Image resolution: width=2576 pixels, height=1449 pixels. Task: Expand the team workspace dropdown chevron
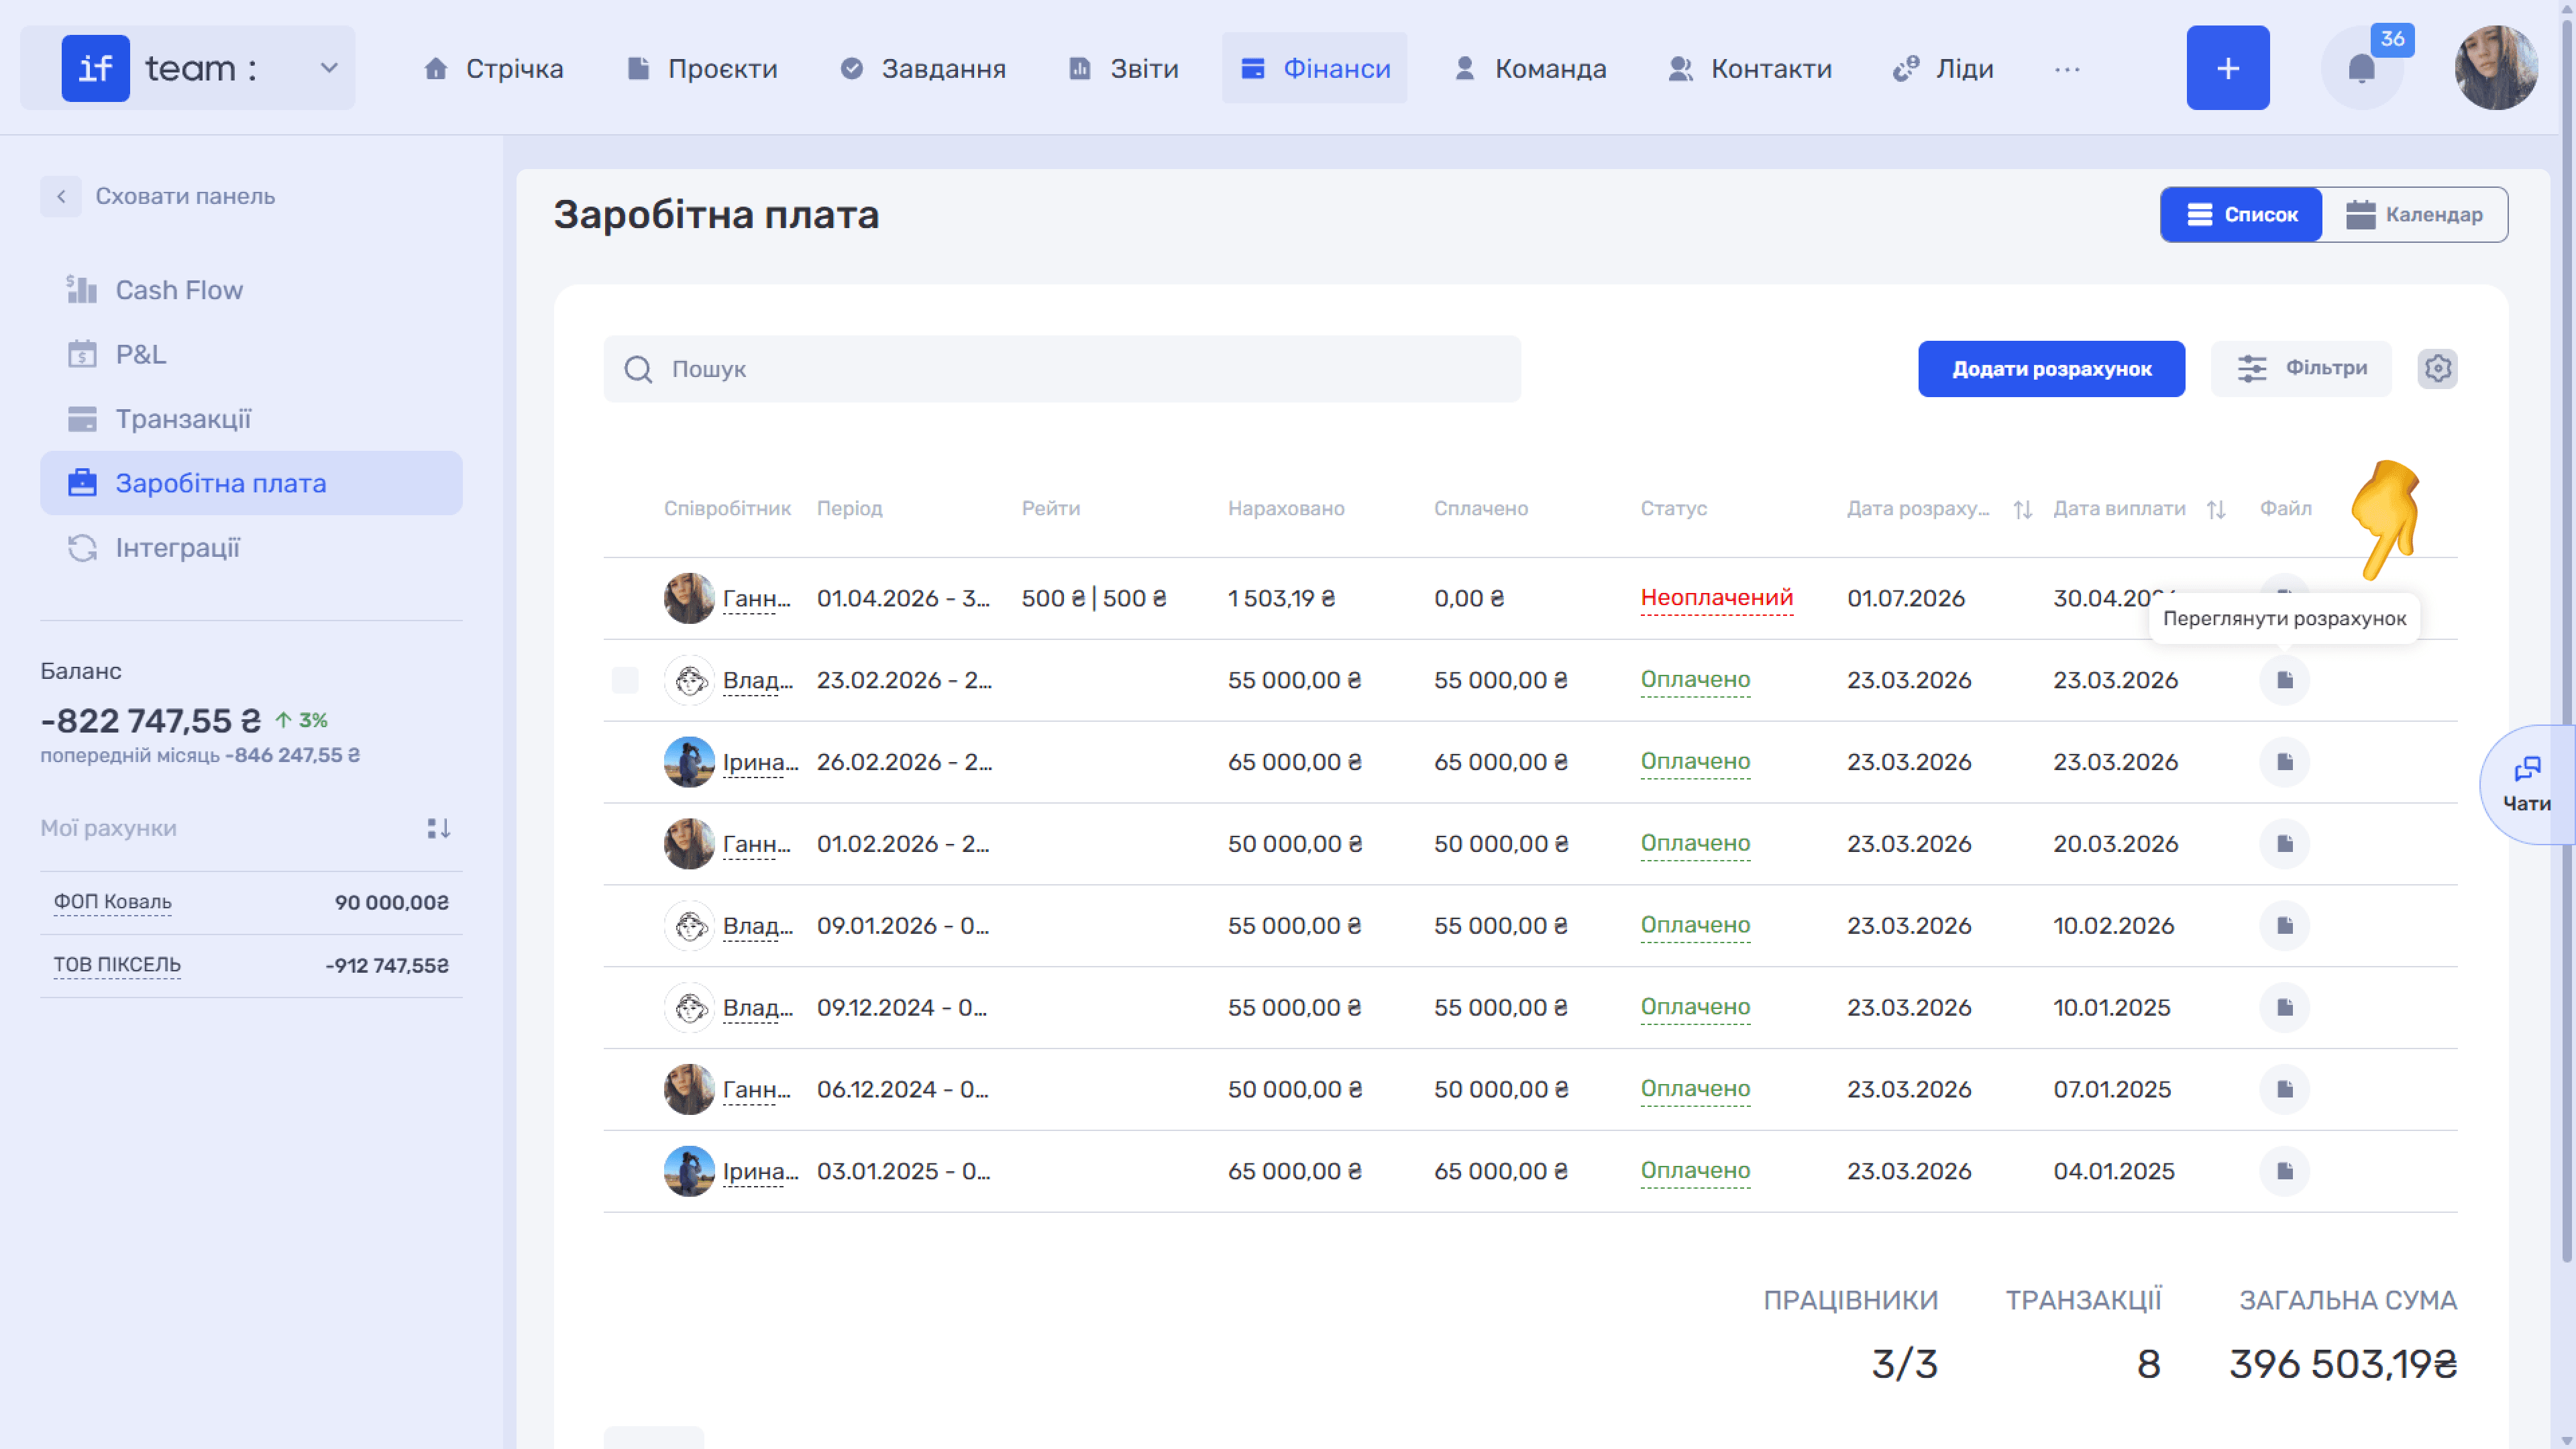pos(329,68)
